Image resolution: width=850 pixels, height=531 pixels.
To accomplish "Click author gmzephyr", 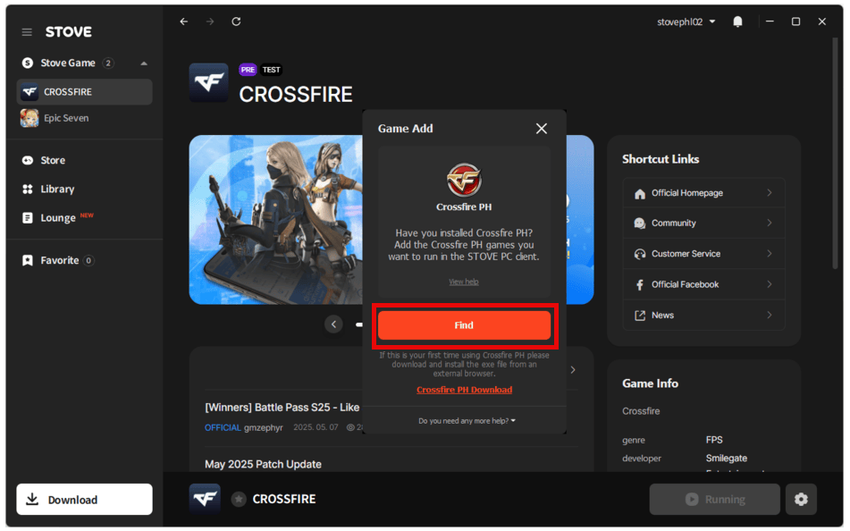I will [x=263, y=428].
